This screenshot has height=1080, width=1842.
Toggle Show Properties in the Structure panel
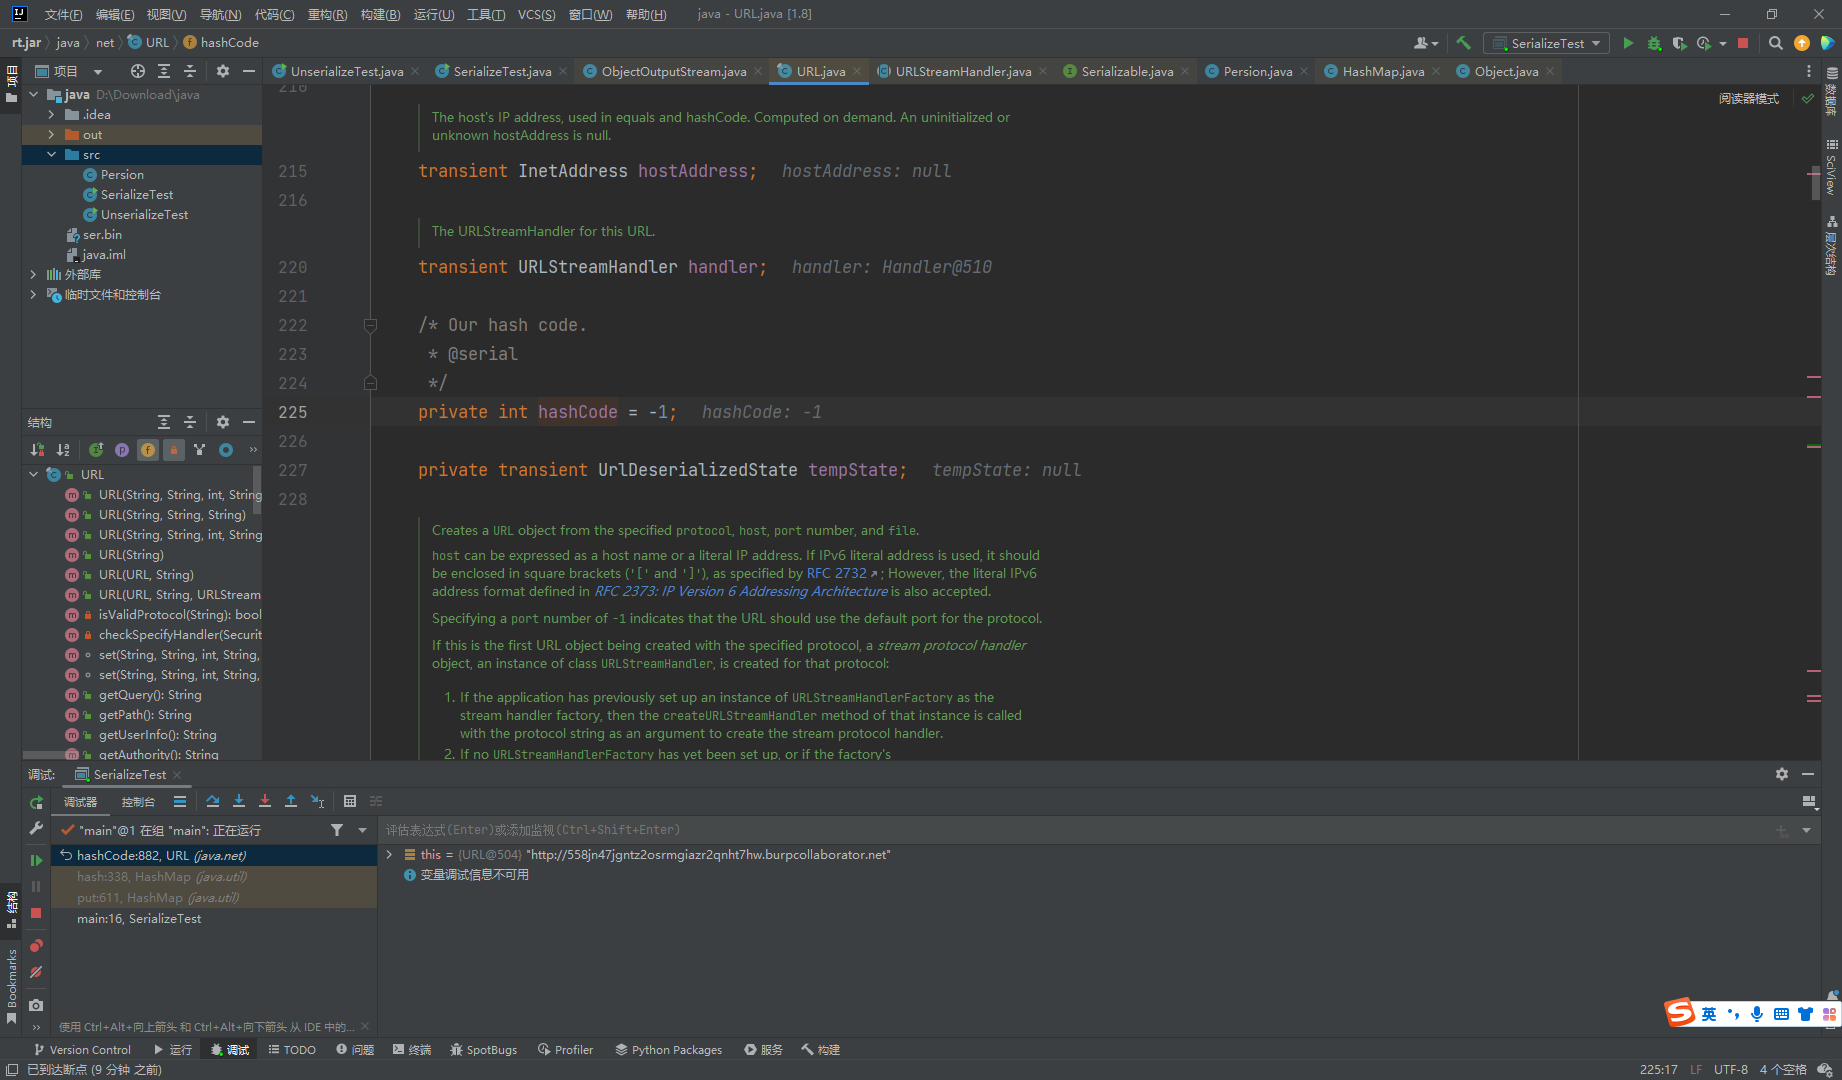pos(122,450)
